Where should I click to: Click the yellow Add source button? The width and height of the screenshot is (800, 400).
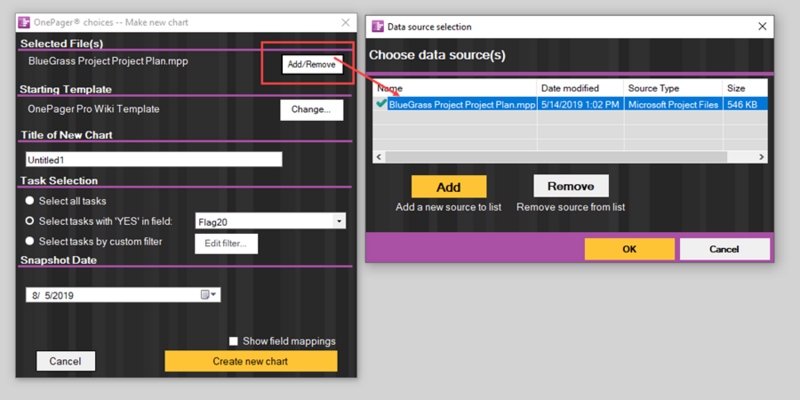point(449,187)
